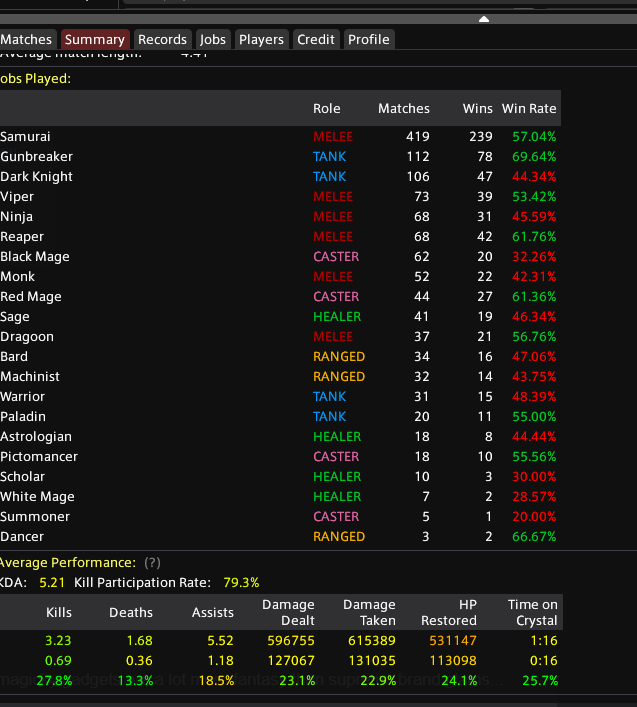Screen dimensions: 637x707
Task: Click the Damage Dealt column header
Action: point(289,612)
